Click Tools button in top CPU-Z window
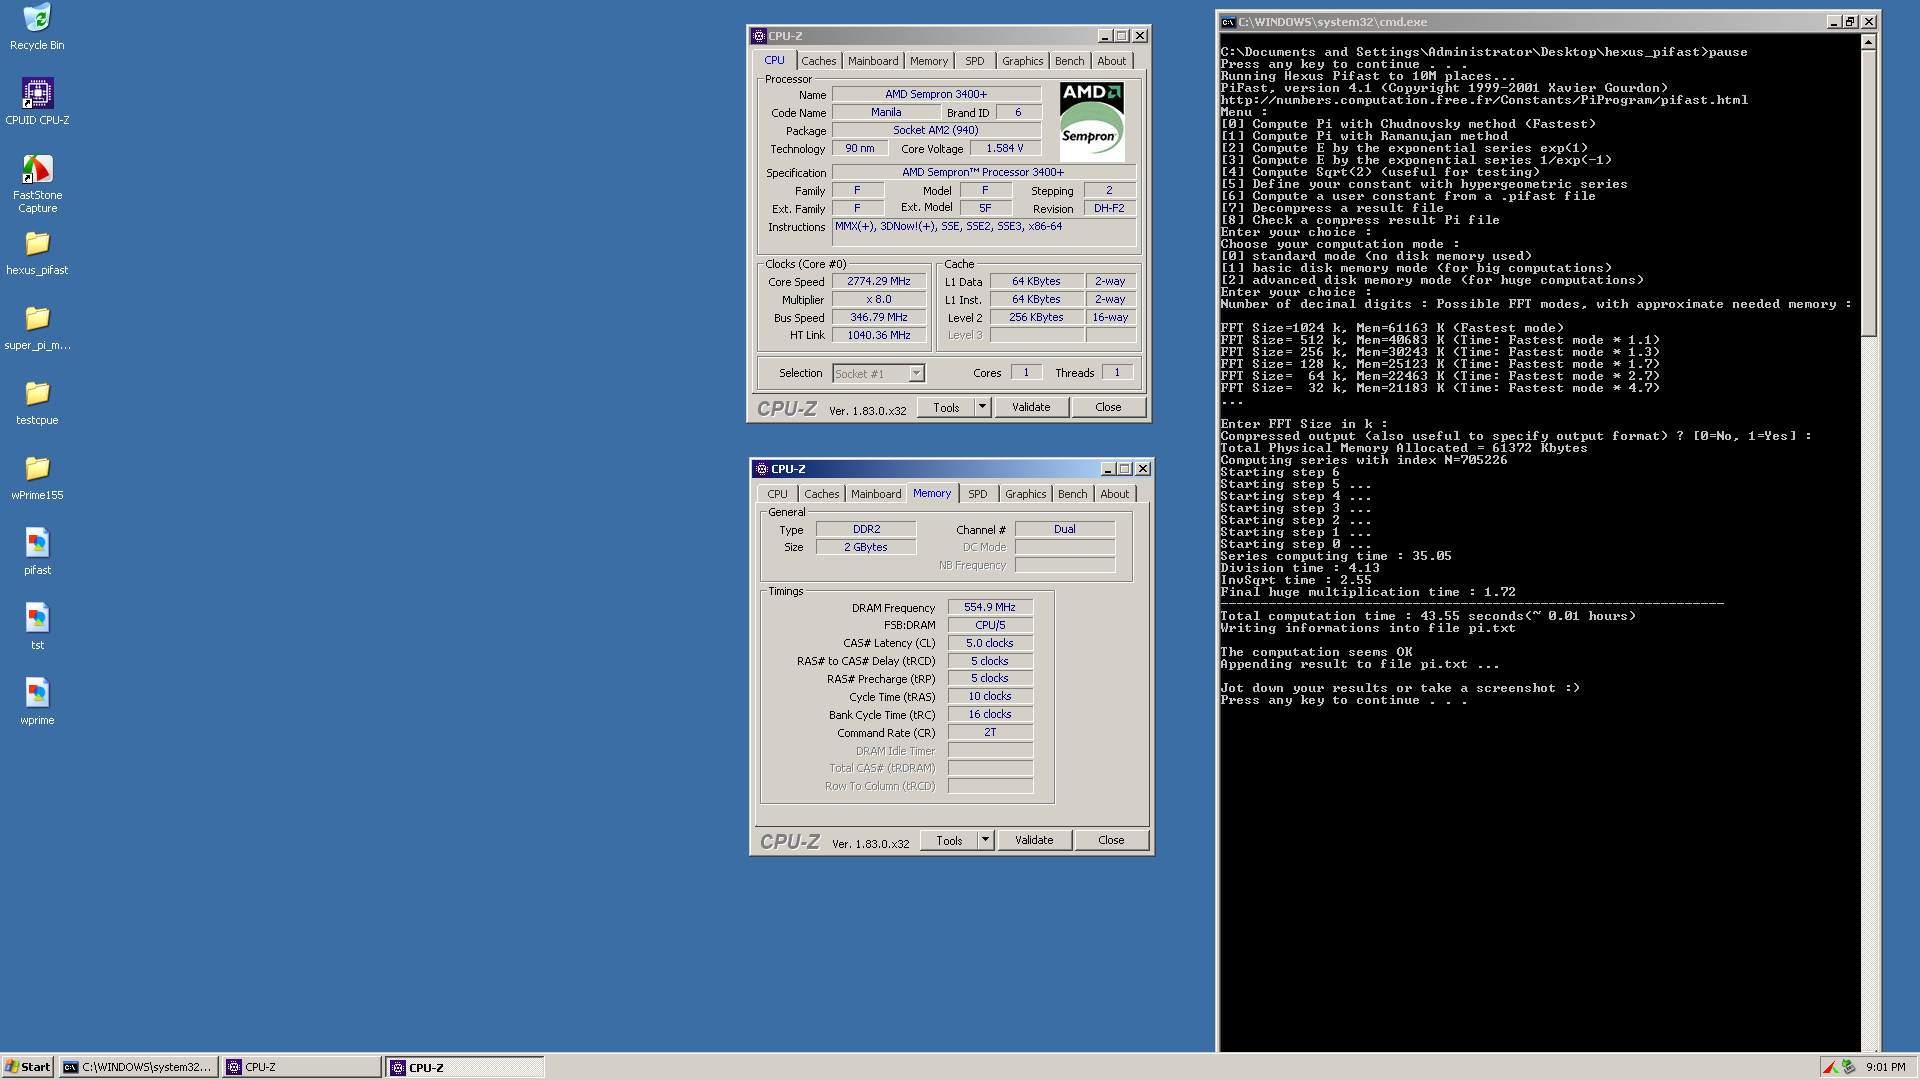 (946, 407)
